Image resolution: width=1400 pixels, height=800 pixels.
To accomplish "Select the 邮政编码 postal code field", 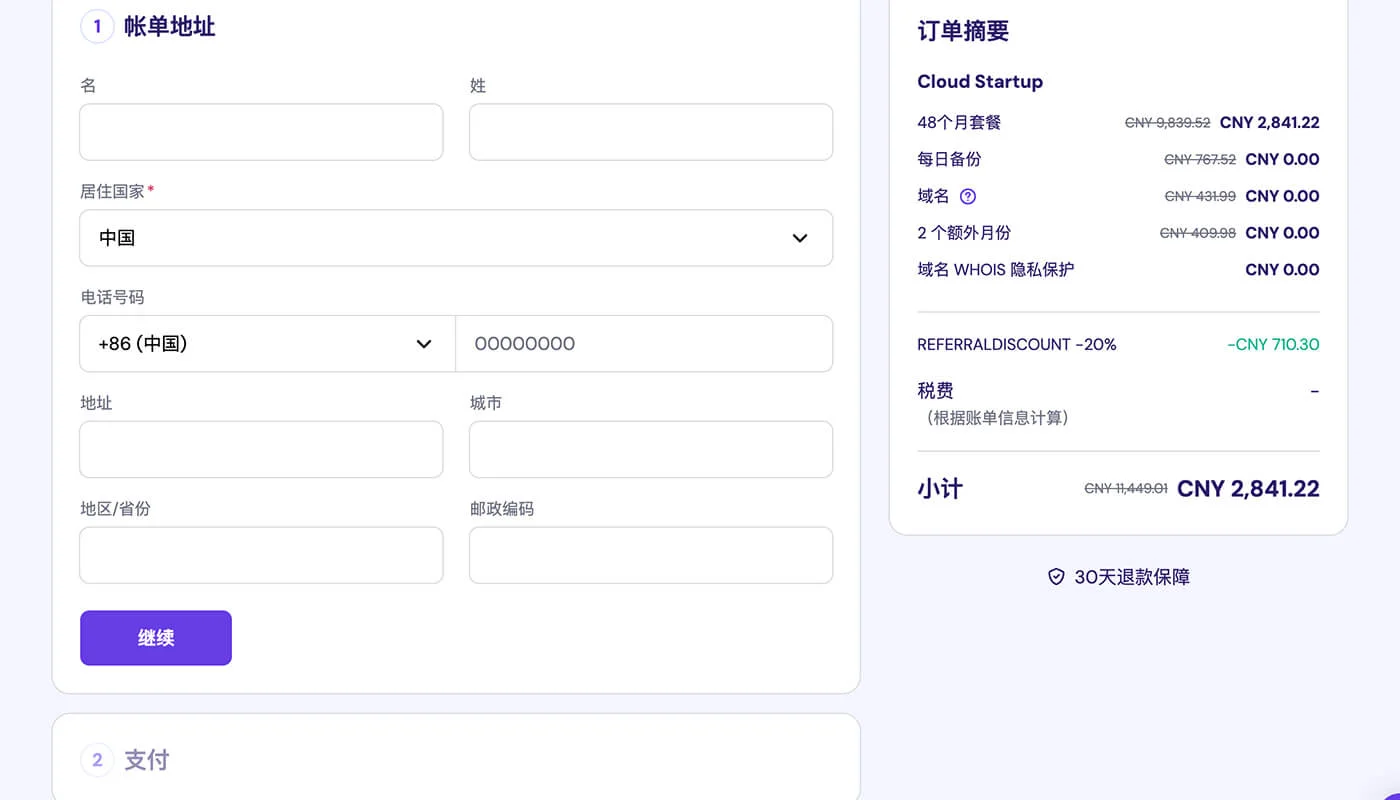I will coord(651,555).
